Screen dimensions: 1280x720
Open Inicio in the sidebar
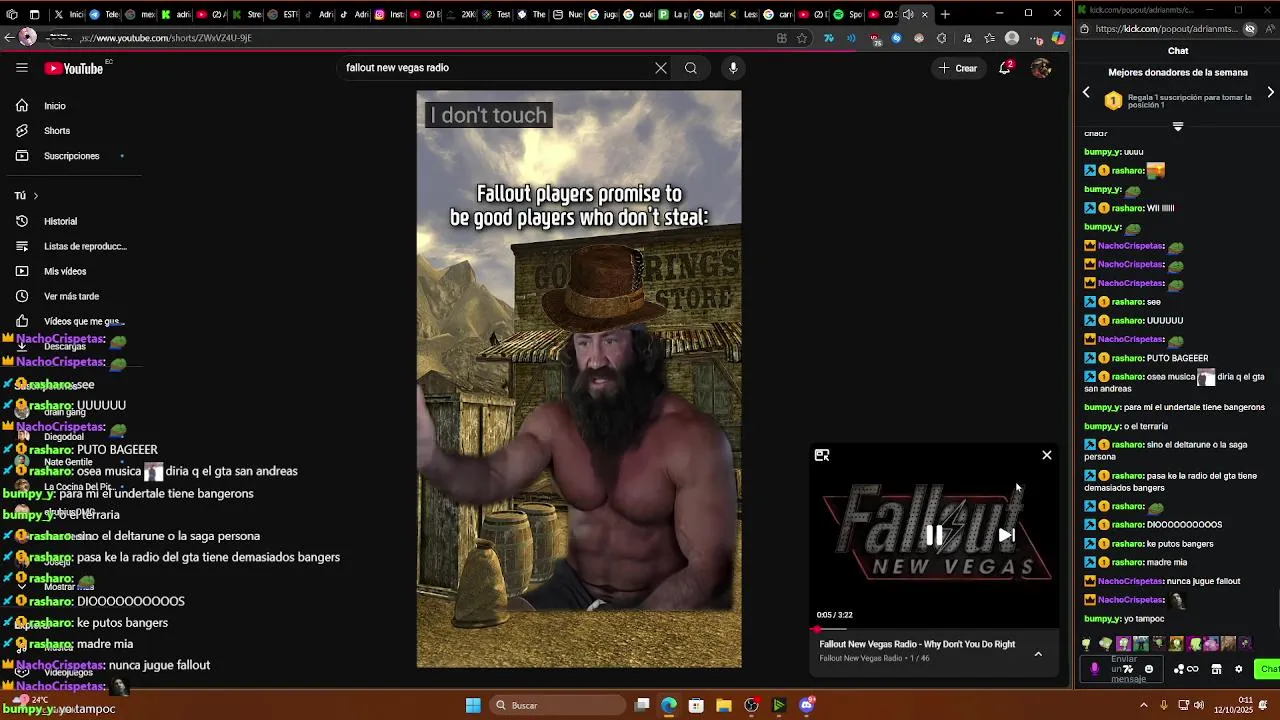(54, 106)
